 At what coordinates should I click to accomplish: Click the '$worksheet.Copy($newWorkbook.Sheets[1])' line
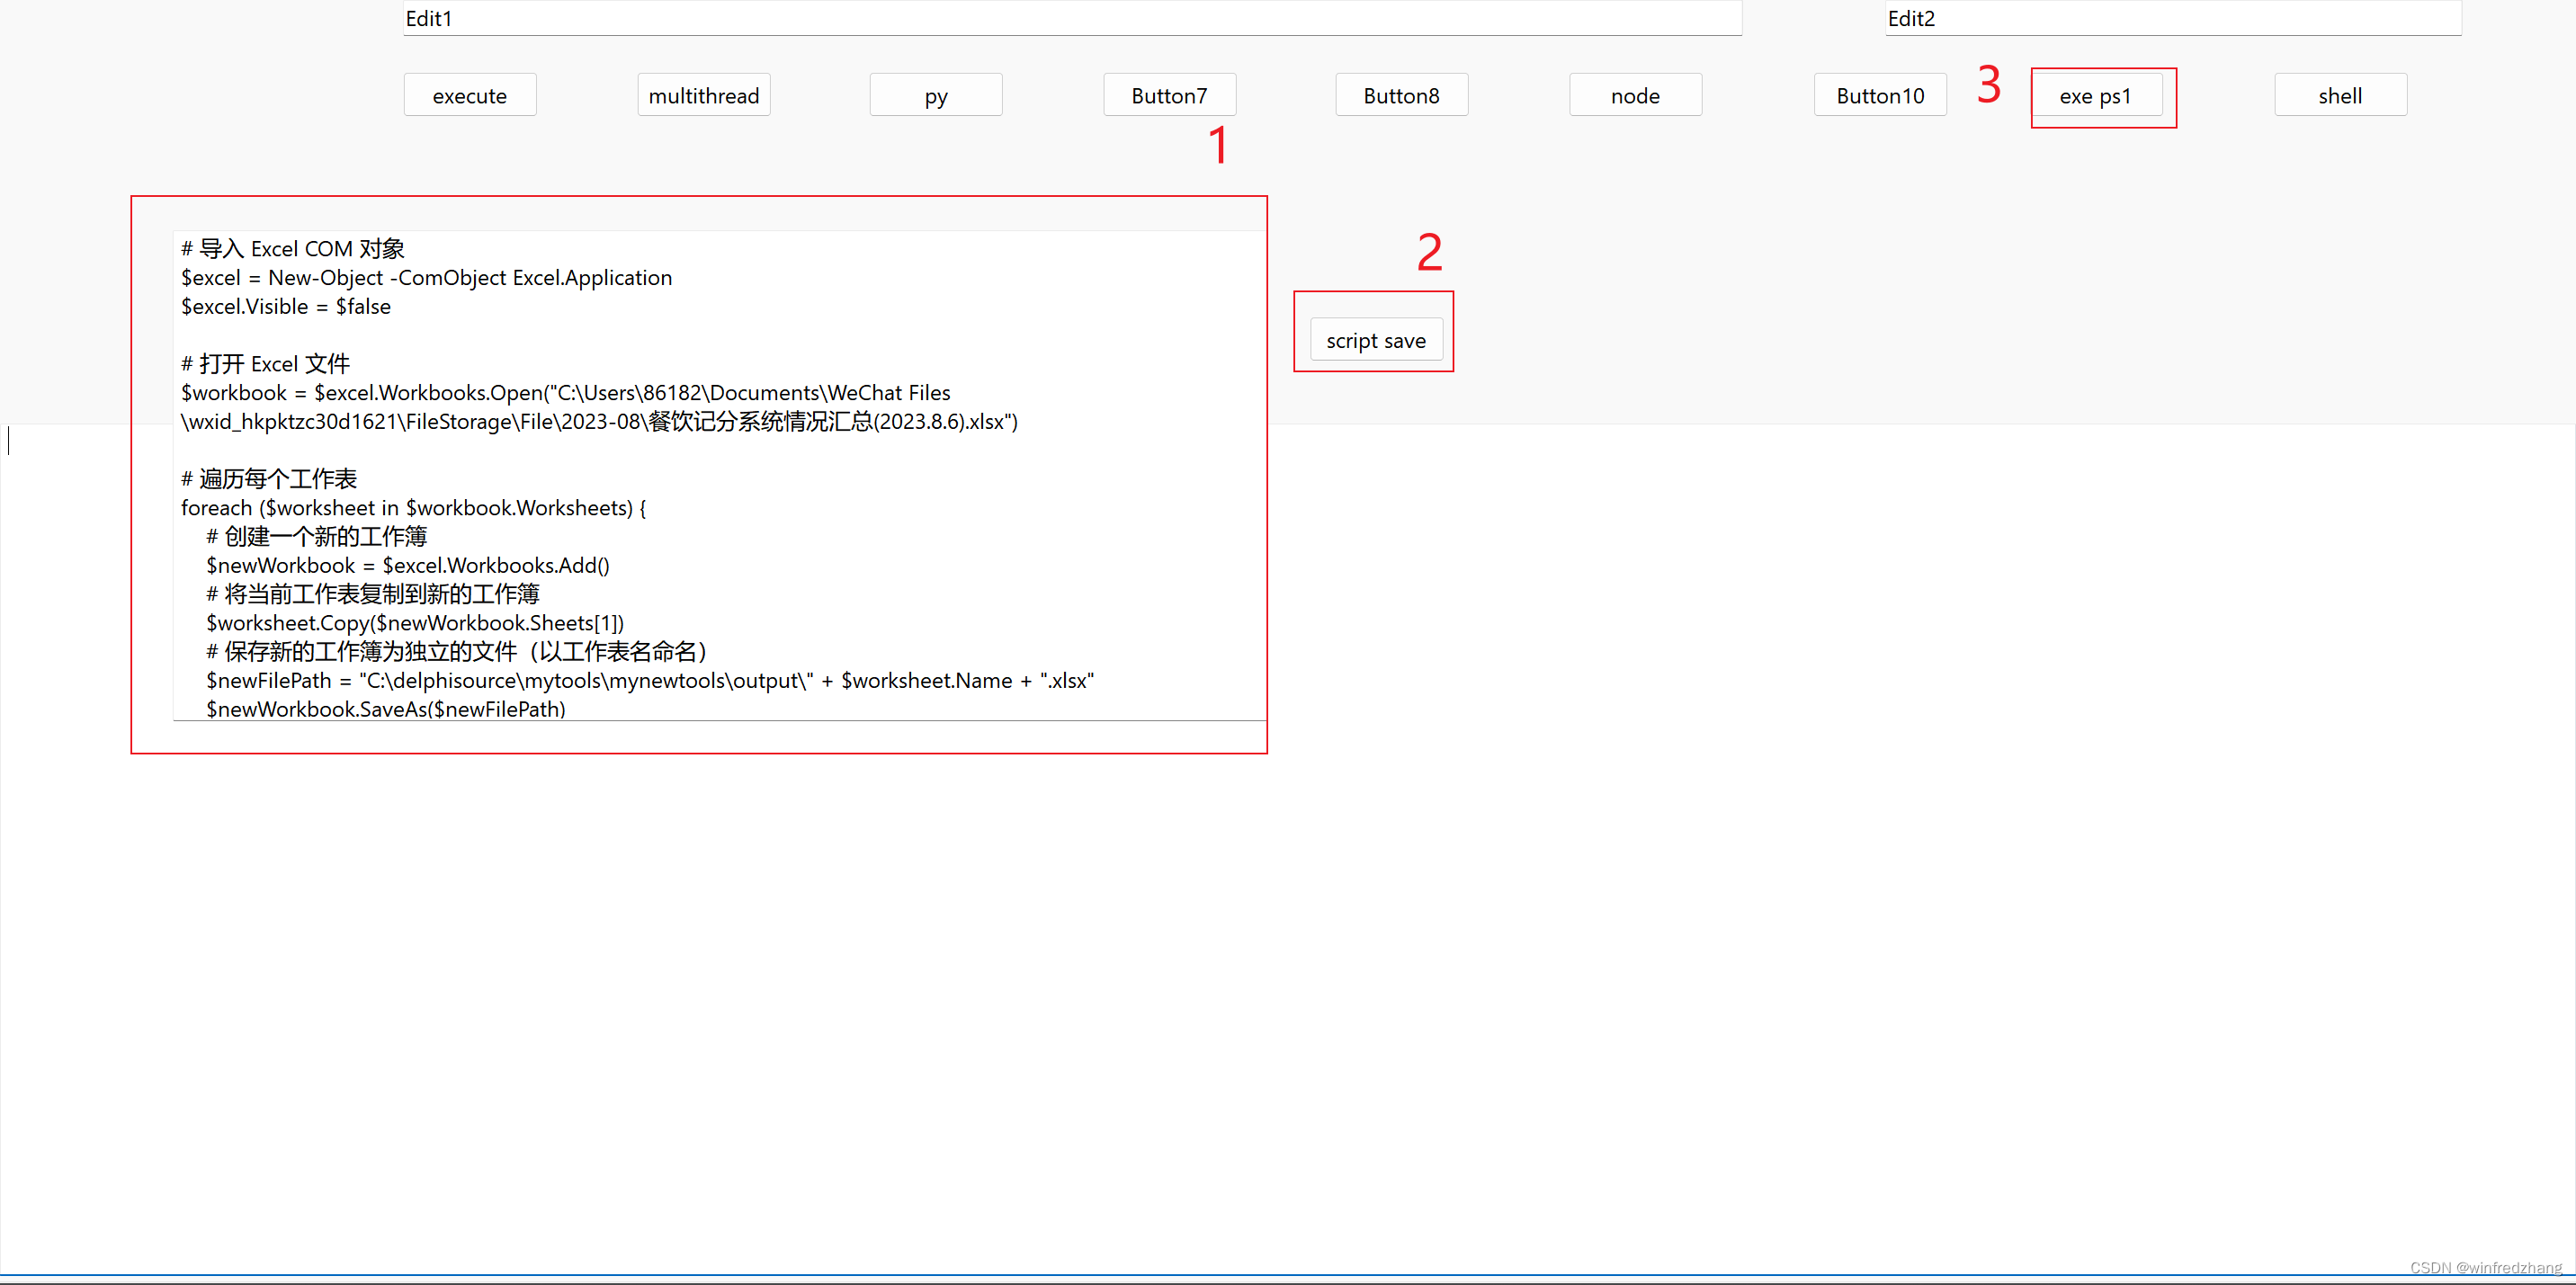pyautogui.click(x=415, y=622)
